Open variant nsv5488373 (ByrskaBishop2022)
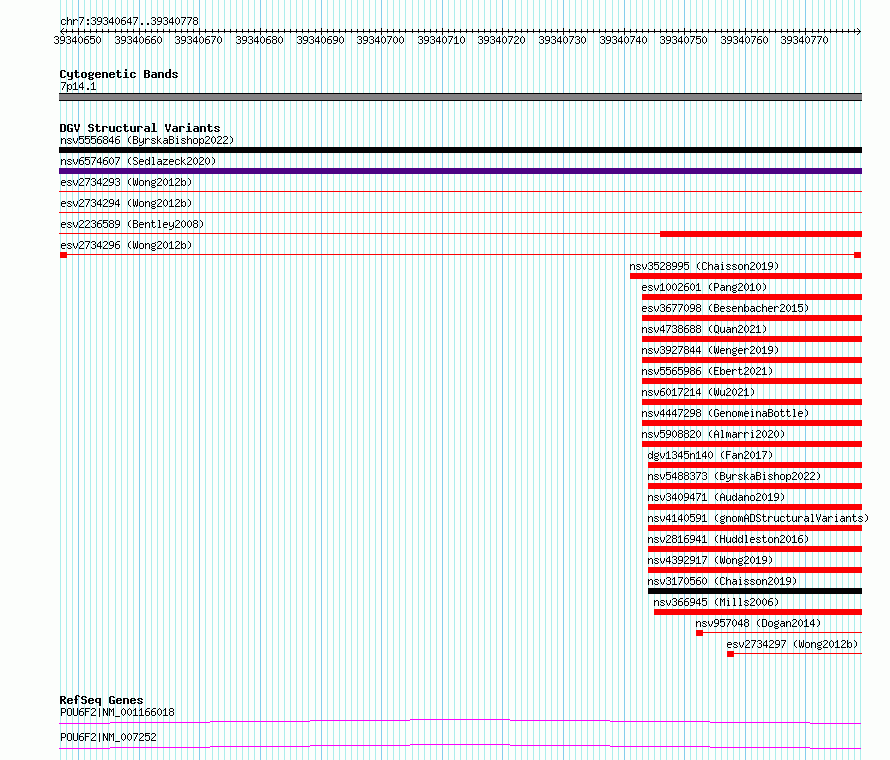 tap(734, 476)
